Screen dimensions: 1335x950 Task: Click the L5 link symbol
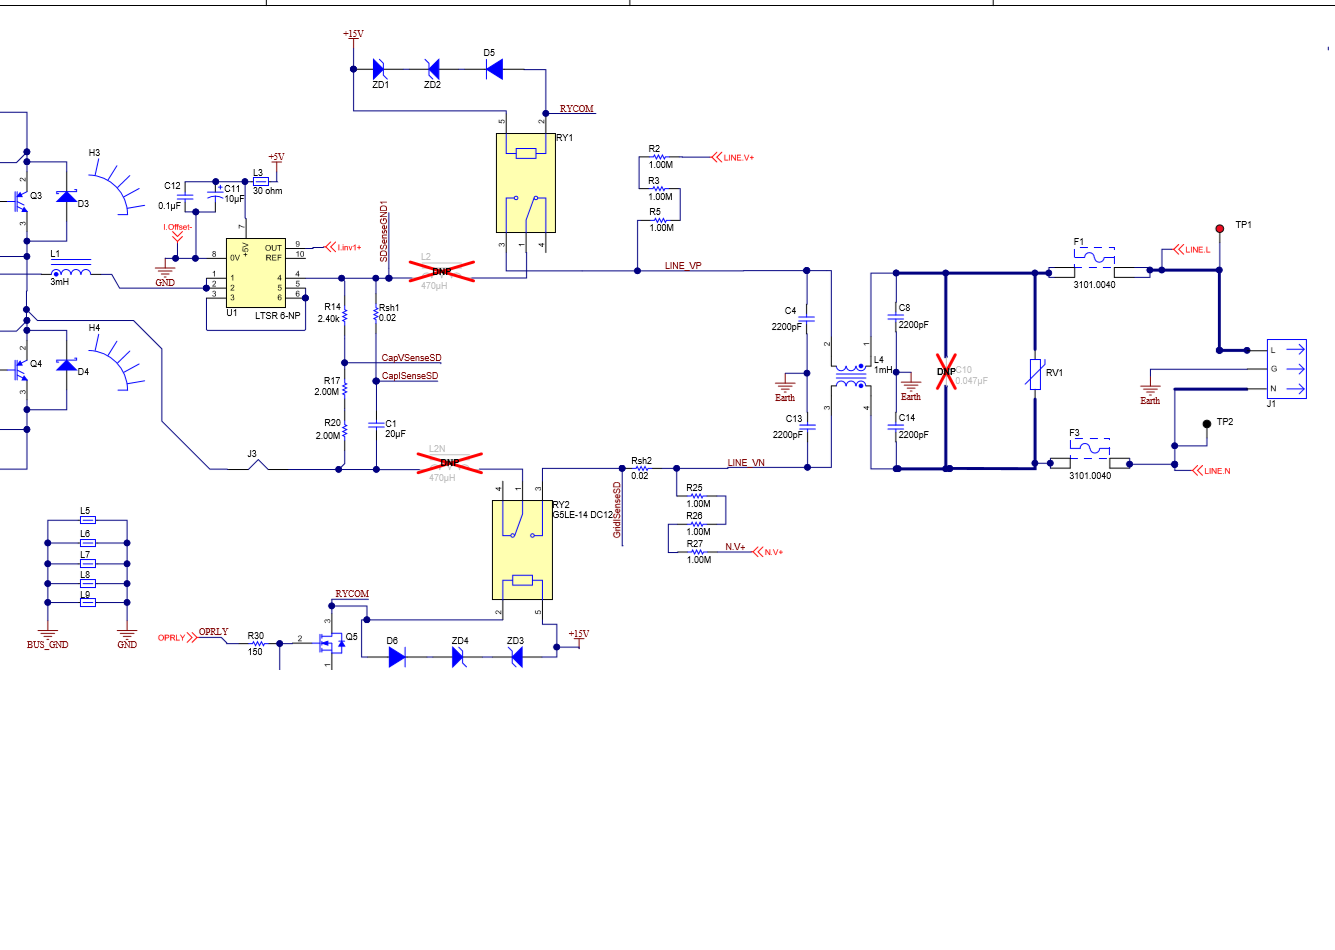click(x=87, y=520)
